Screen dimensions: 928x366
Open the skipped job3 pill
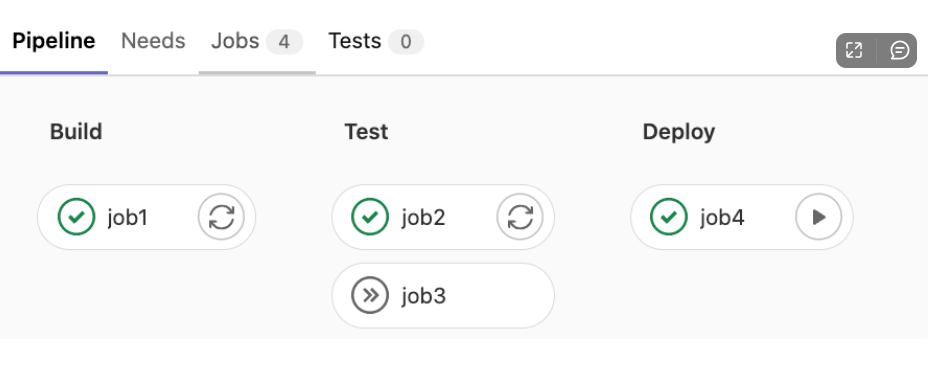pos(443,296)
